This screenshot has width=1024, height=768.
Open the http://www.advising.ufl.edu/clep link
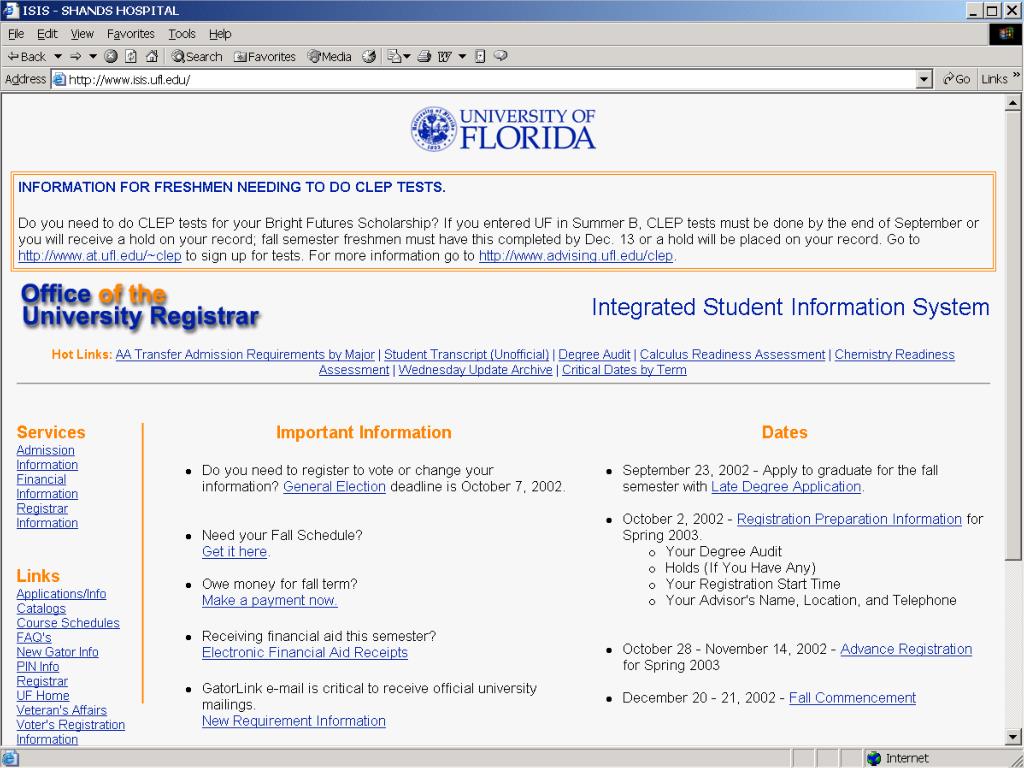point(576,256)
